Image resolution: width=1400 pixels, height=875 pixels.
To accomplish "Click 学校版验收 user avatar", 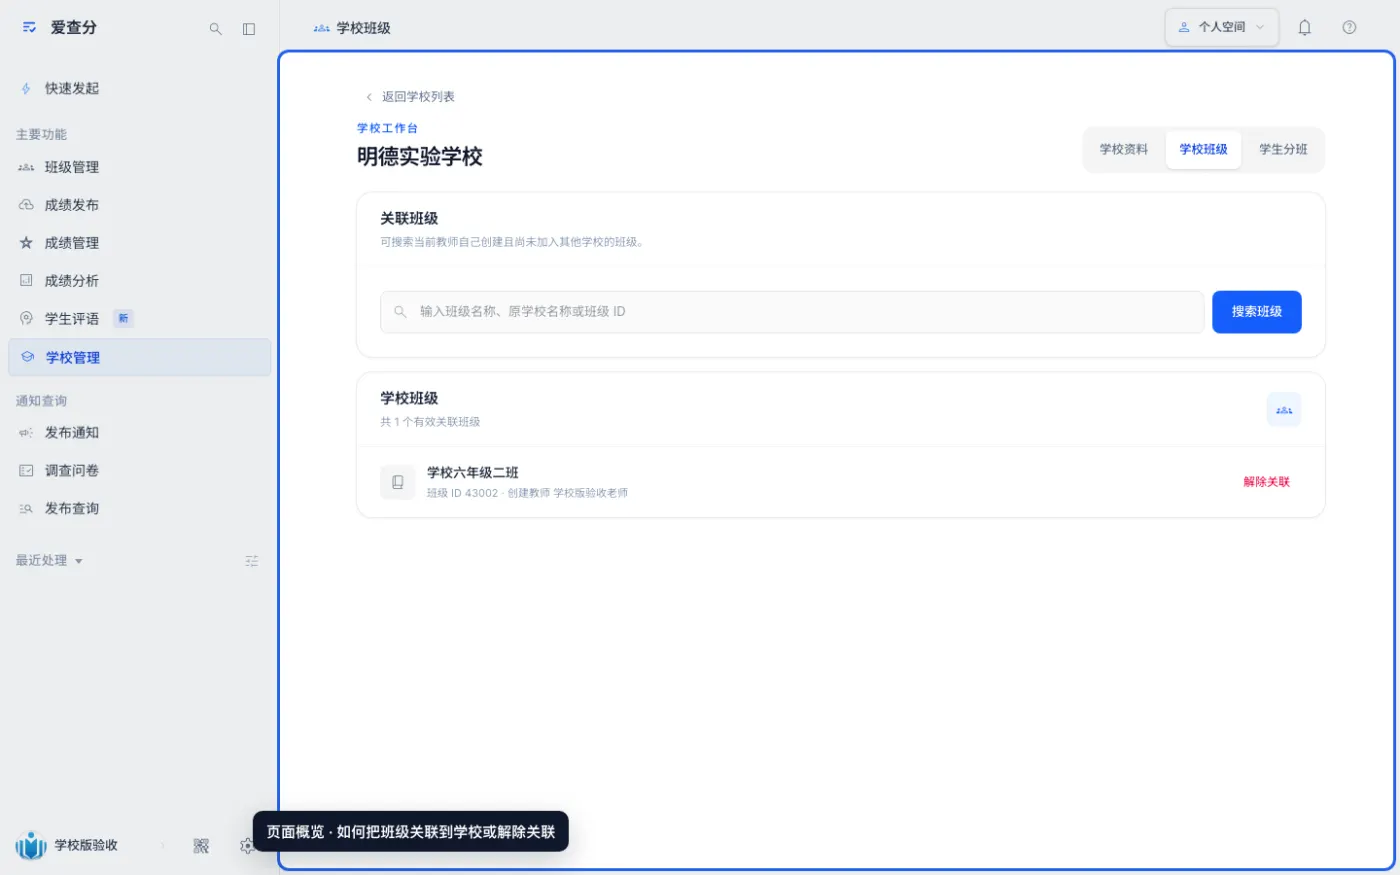I will coord(31,846).
